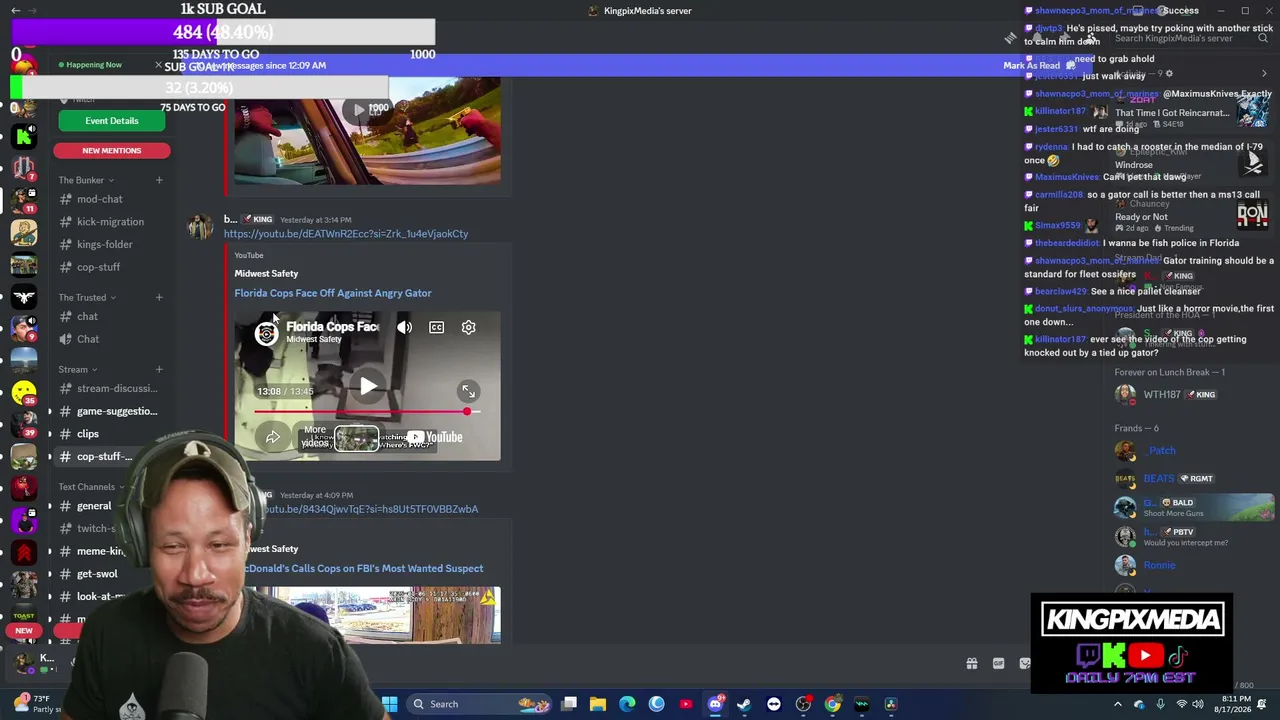Open the green Kick server icon
The height and width of the screenshot is (720, 1280).
pyautogui.click(x=24, y=137)
